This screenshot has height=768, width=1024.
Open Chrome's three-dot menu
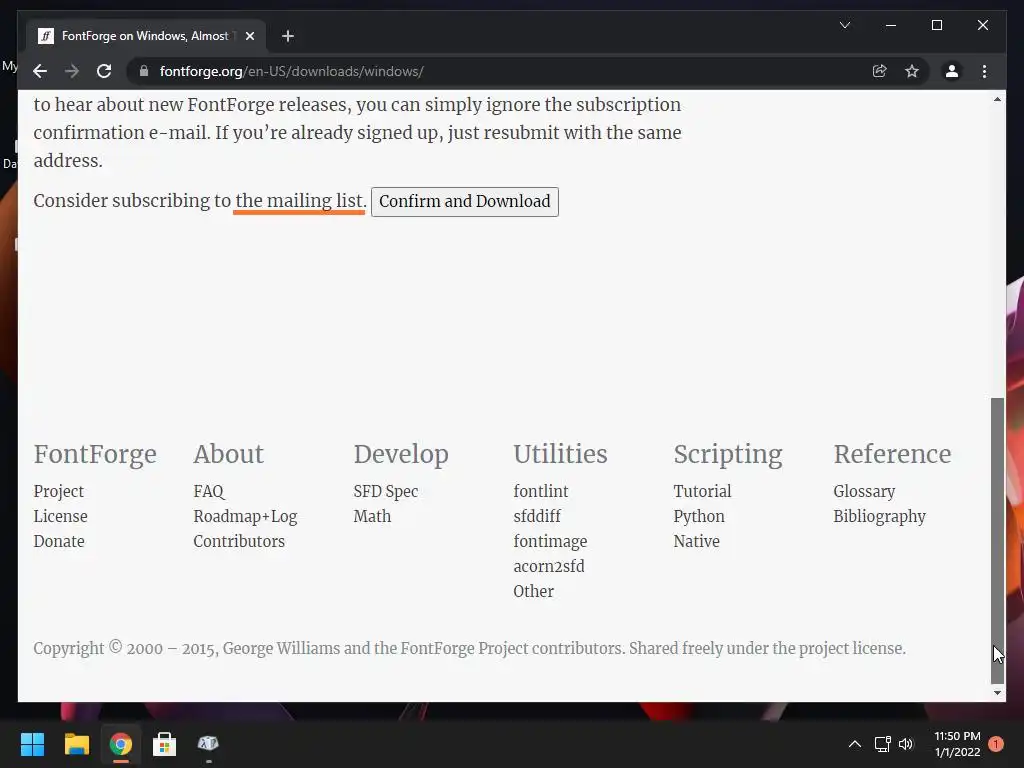(984, 71)
